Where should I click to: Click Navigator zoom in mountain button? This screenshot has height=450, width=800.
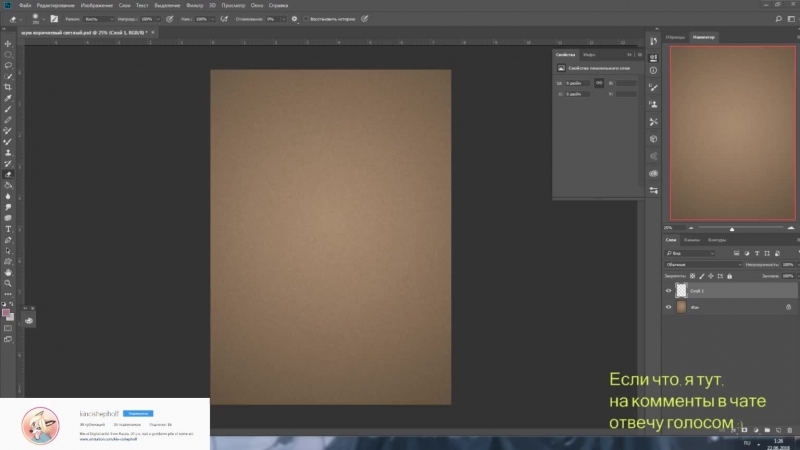(791, 228)
